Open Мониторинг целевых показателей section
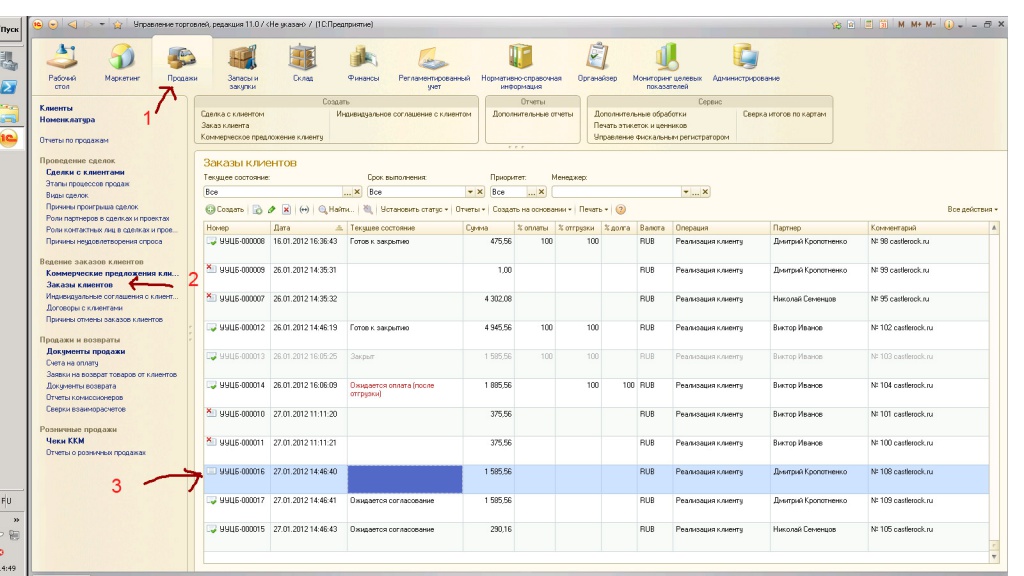The image size is (1024, 576). [x=667, y=66]
